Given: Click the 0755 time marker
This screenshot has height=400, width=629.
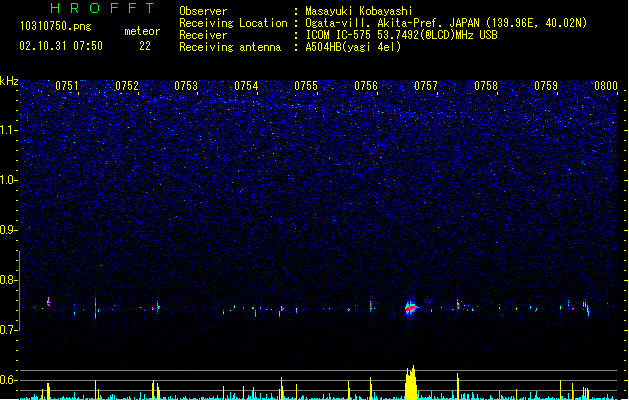Looking at the screenshot, I should tap(306, 86).
